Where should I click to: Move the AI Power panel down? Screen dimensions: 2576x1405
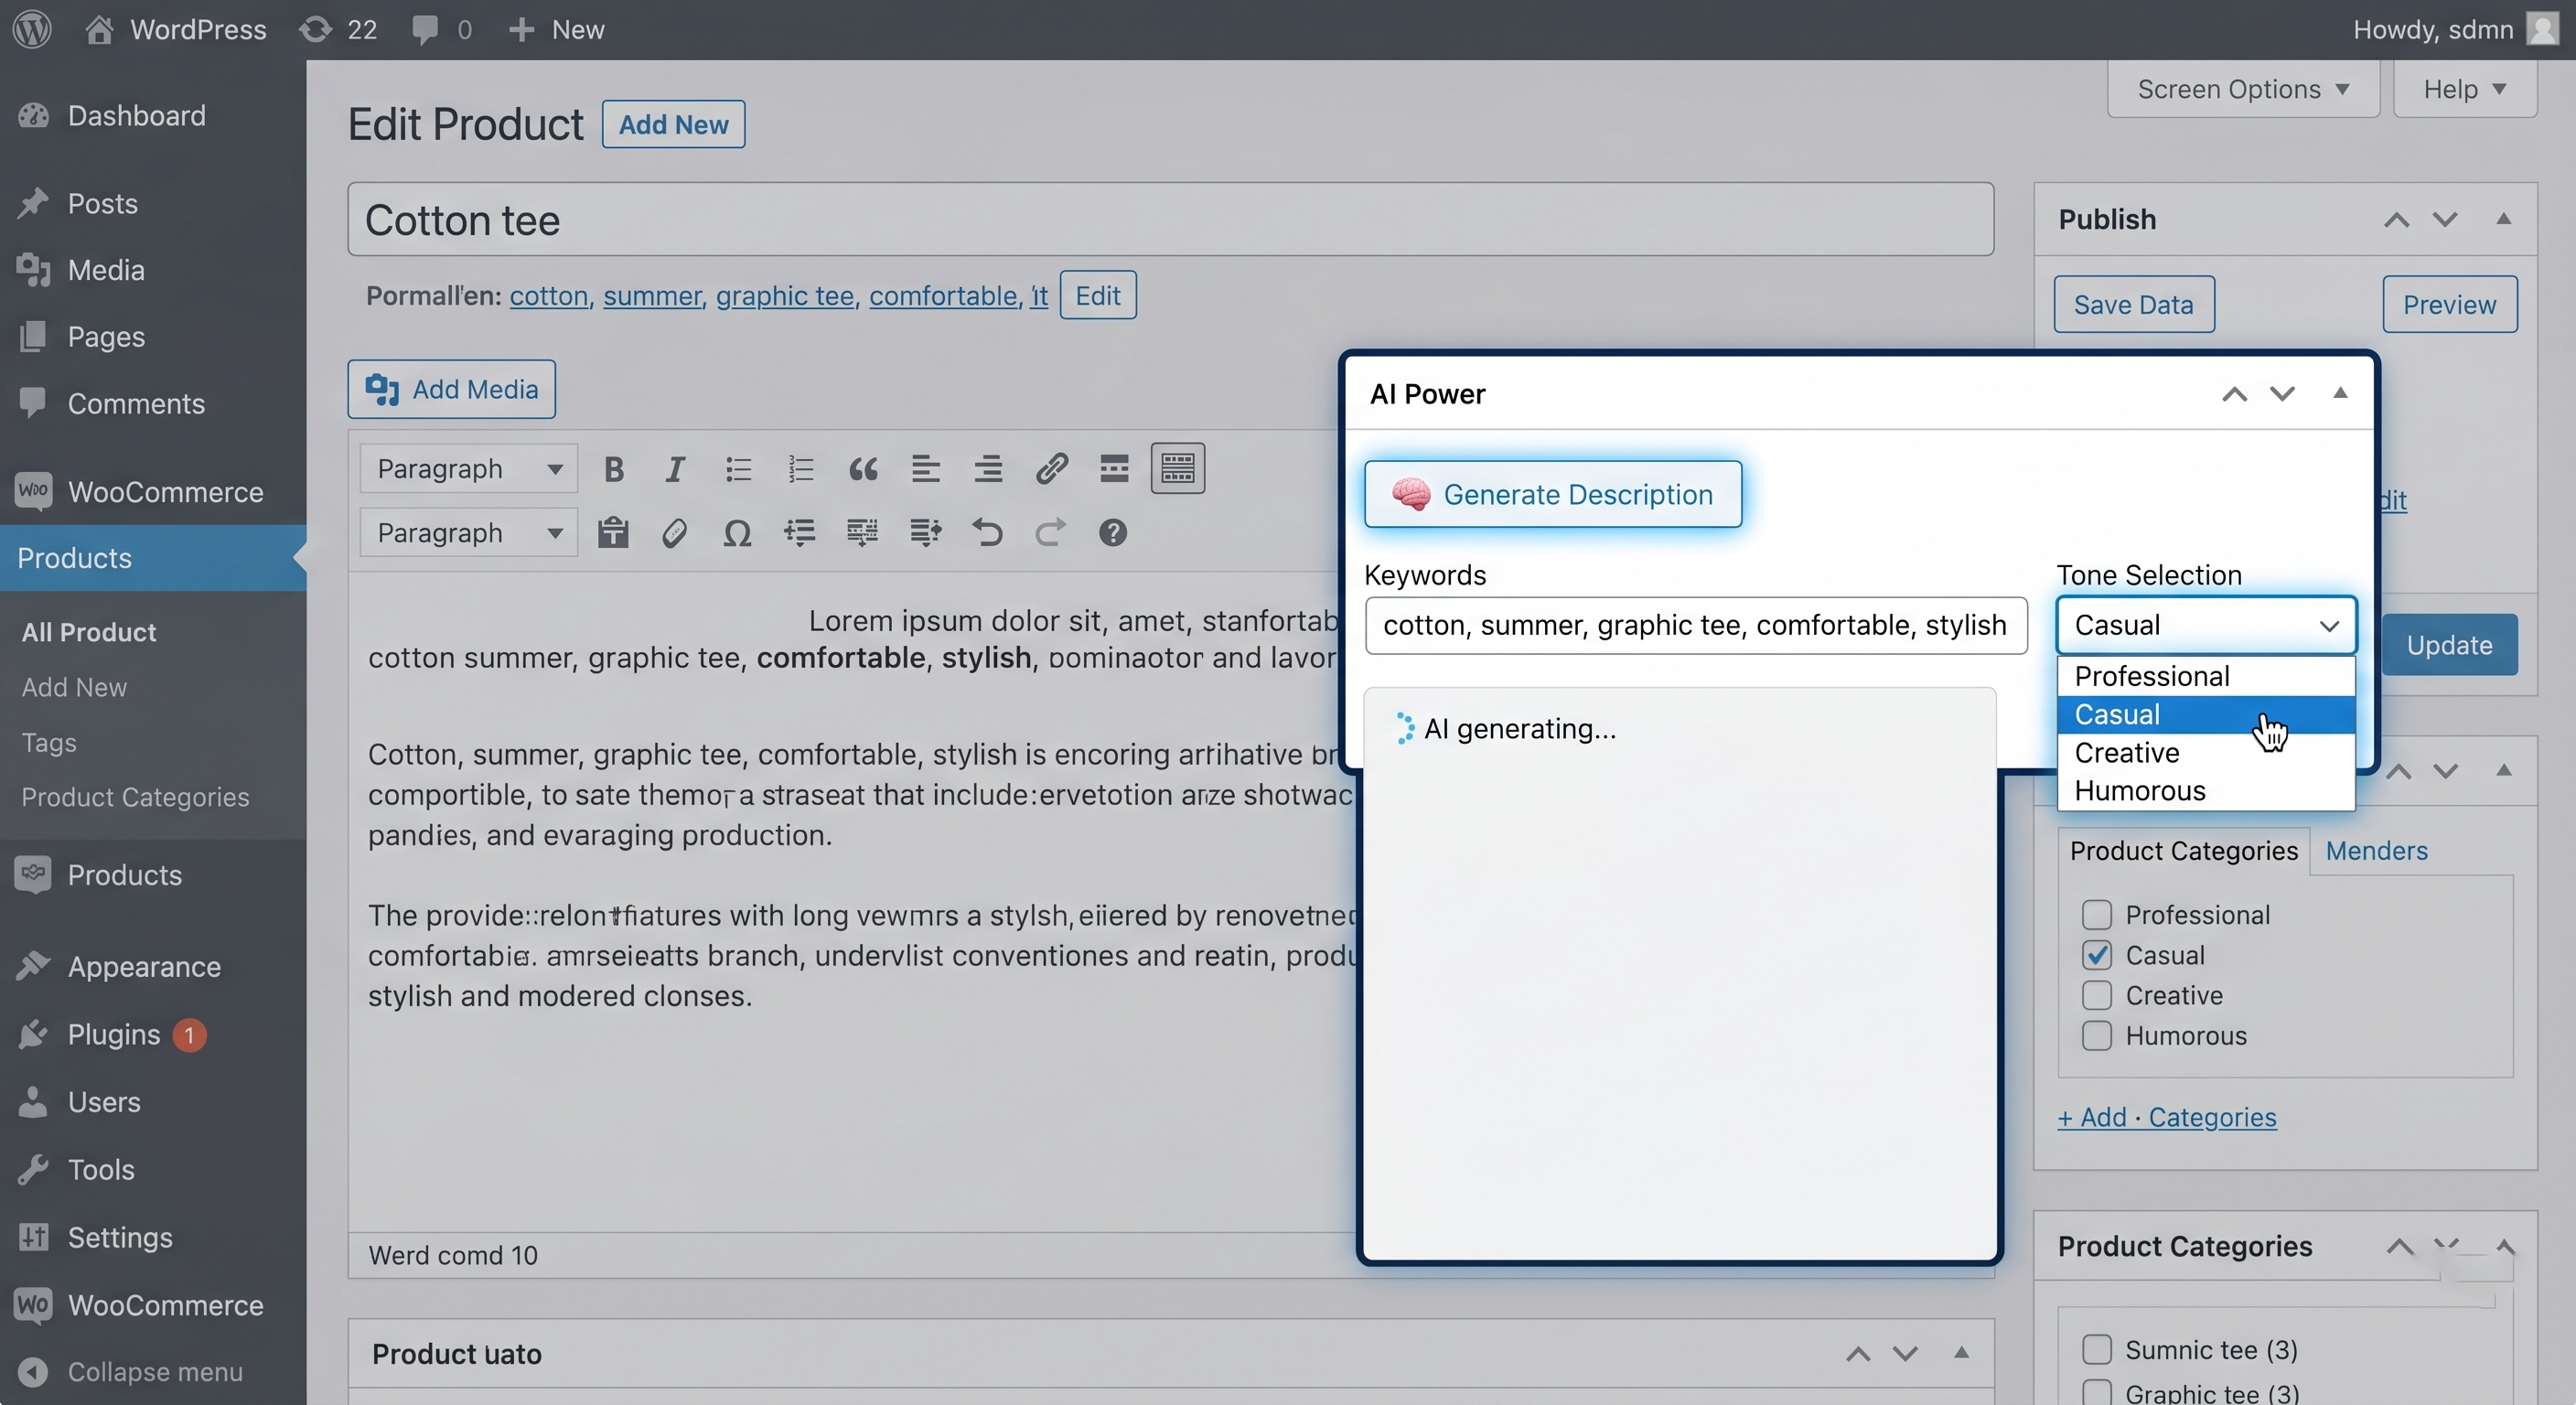(x=2282, y=394)
